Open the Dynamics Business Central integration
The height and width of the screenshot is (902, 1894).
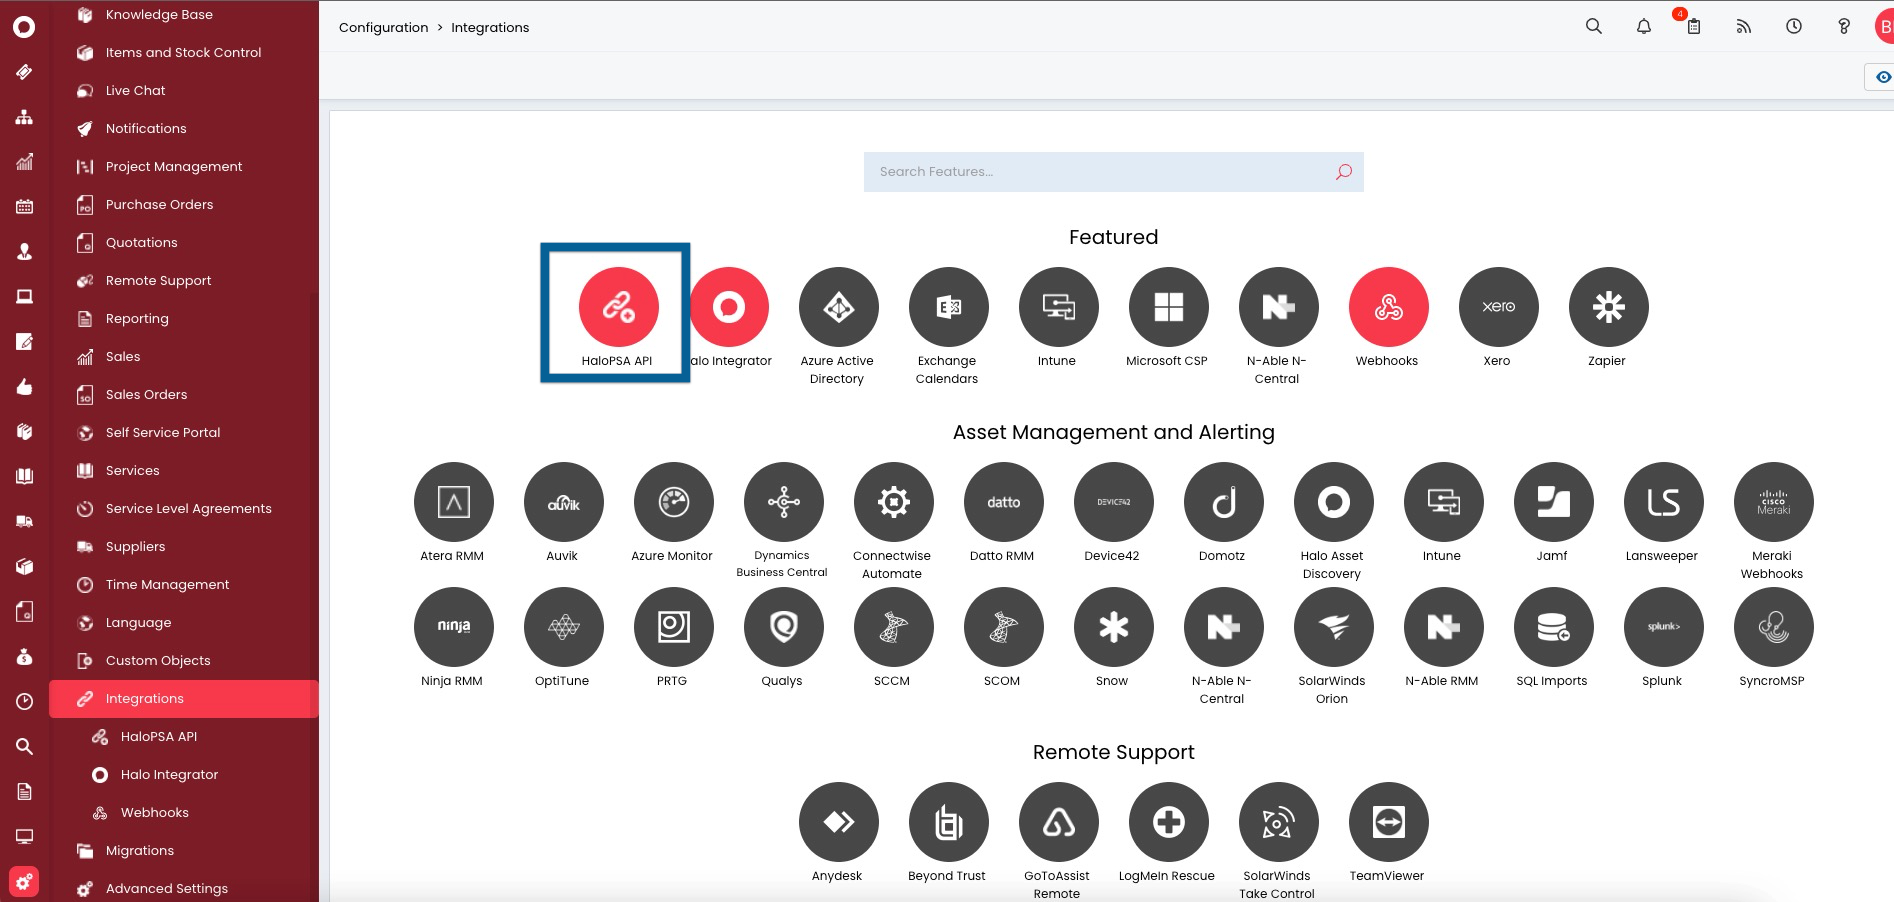pos(783,502)
